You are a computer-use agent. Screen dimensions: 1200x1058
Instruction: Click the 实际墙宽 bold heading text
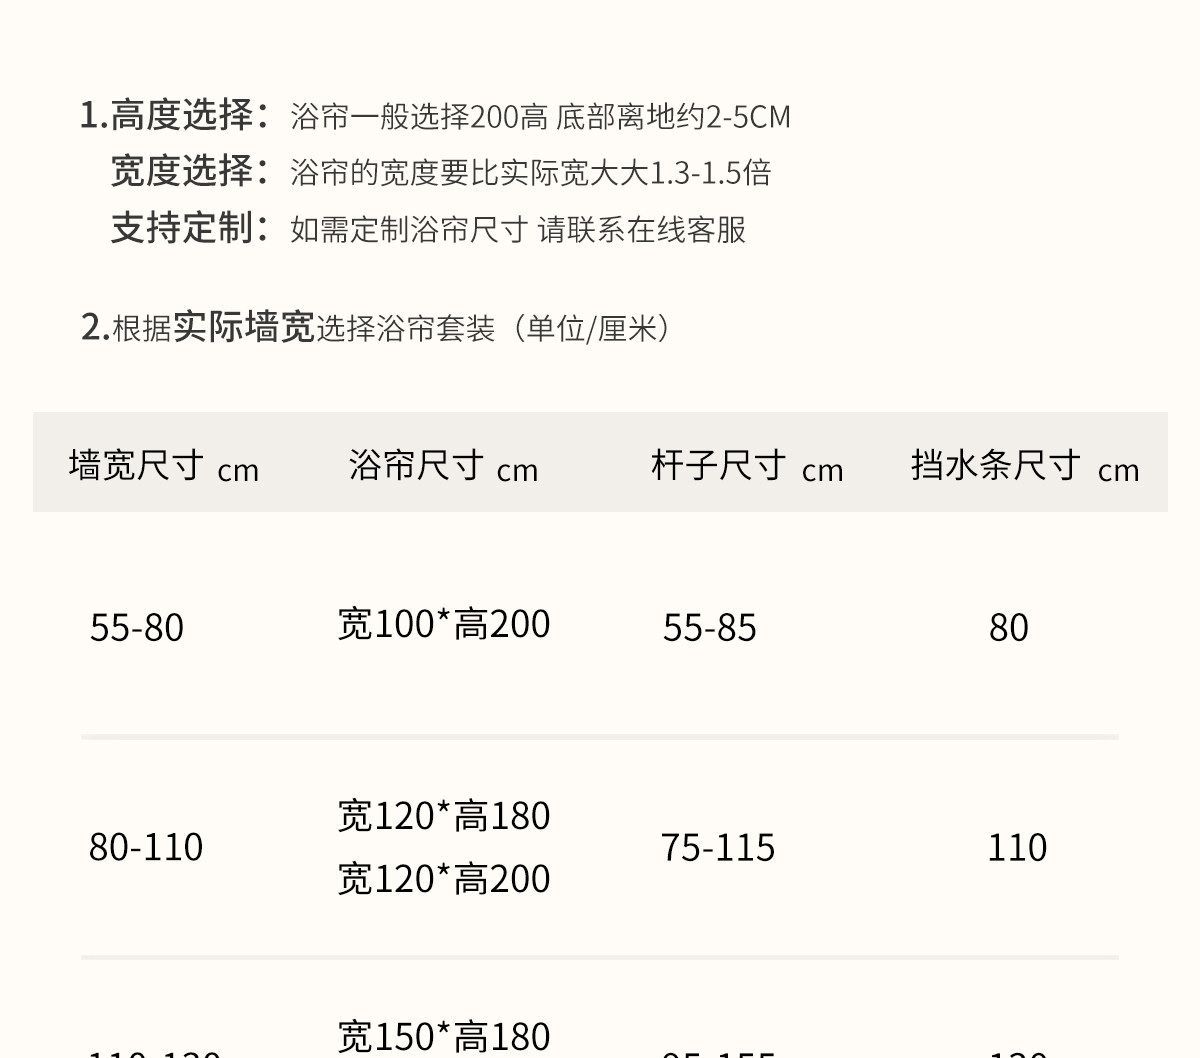tap(244, 327)
